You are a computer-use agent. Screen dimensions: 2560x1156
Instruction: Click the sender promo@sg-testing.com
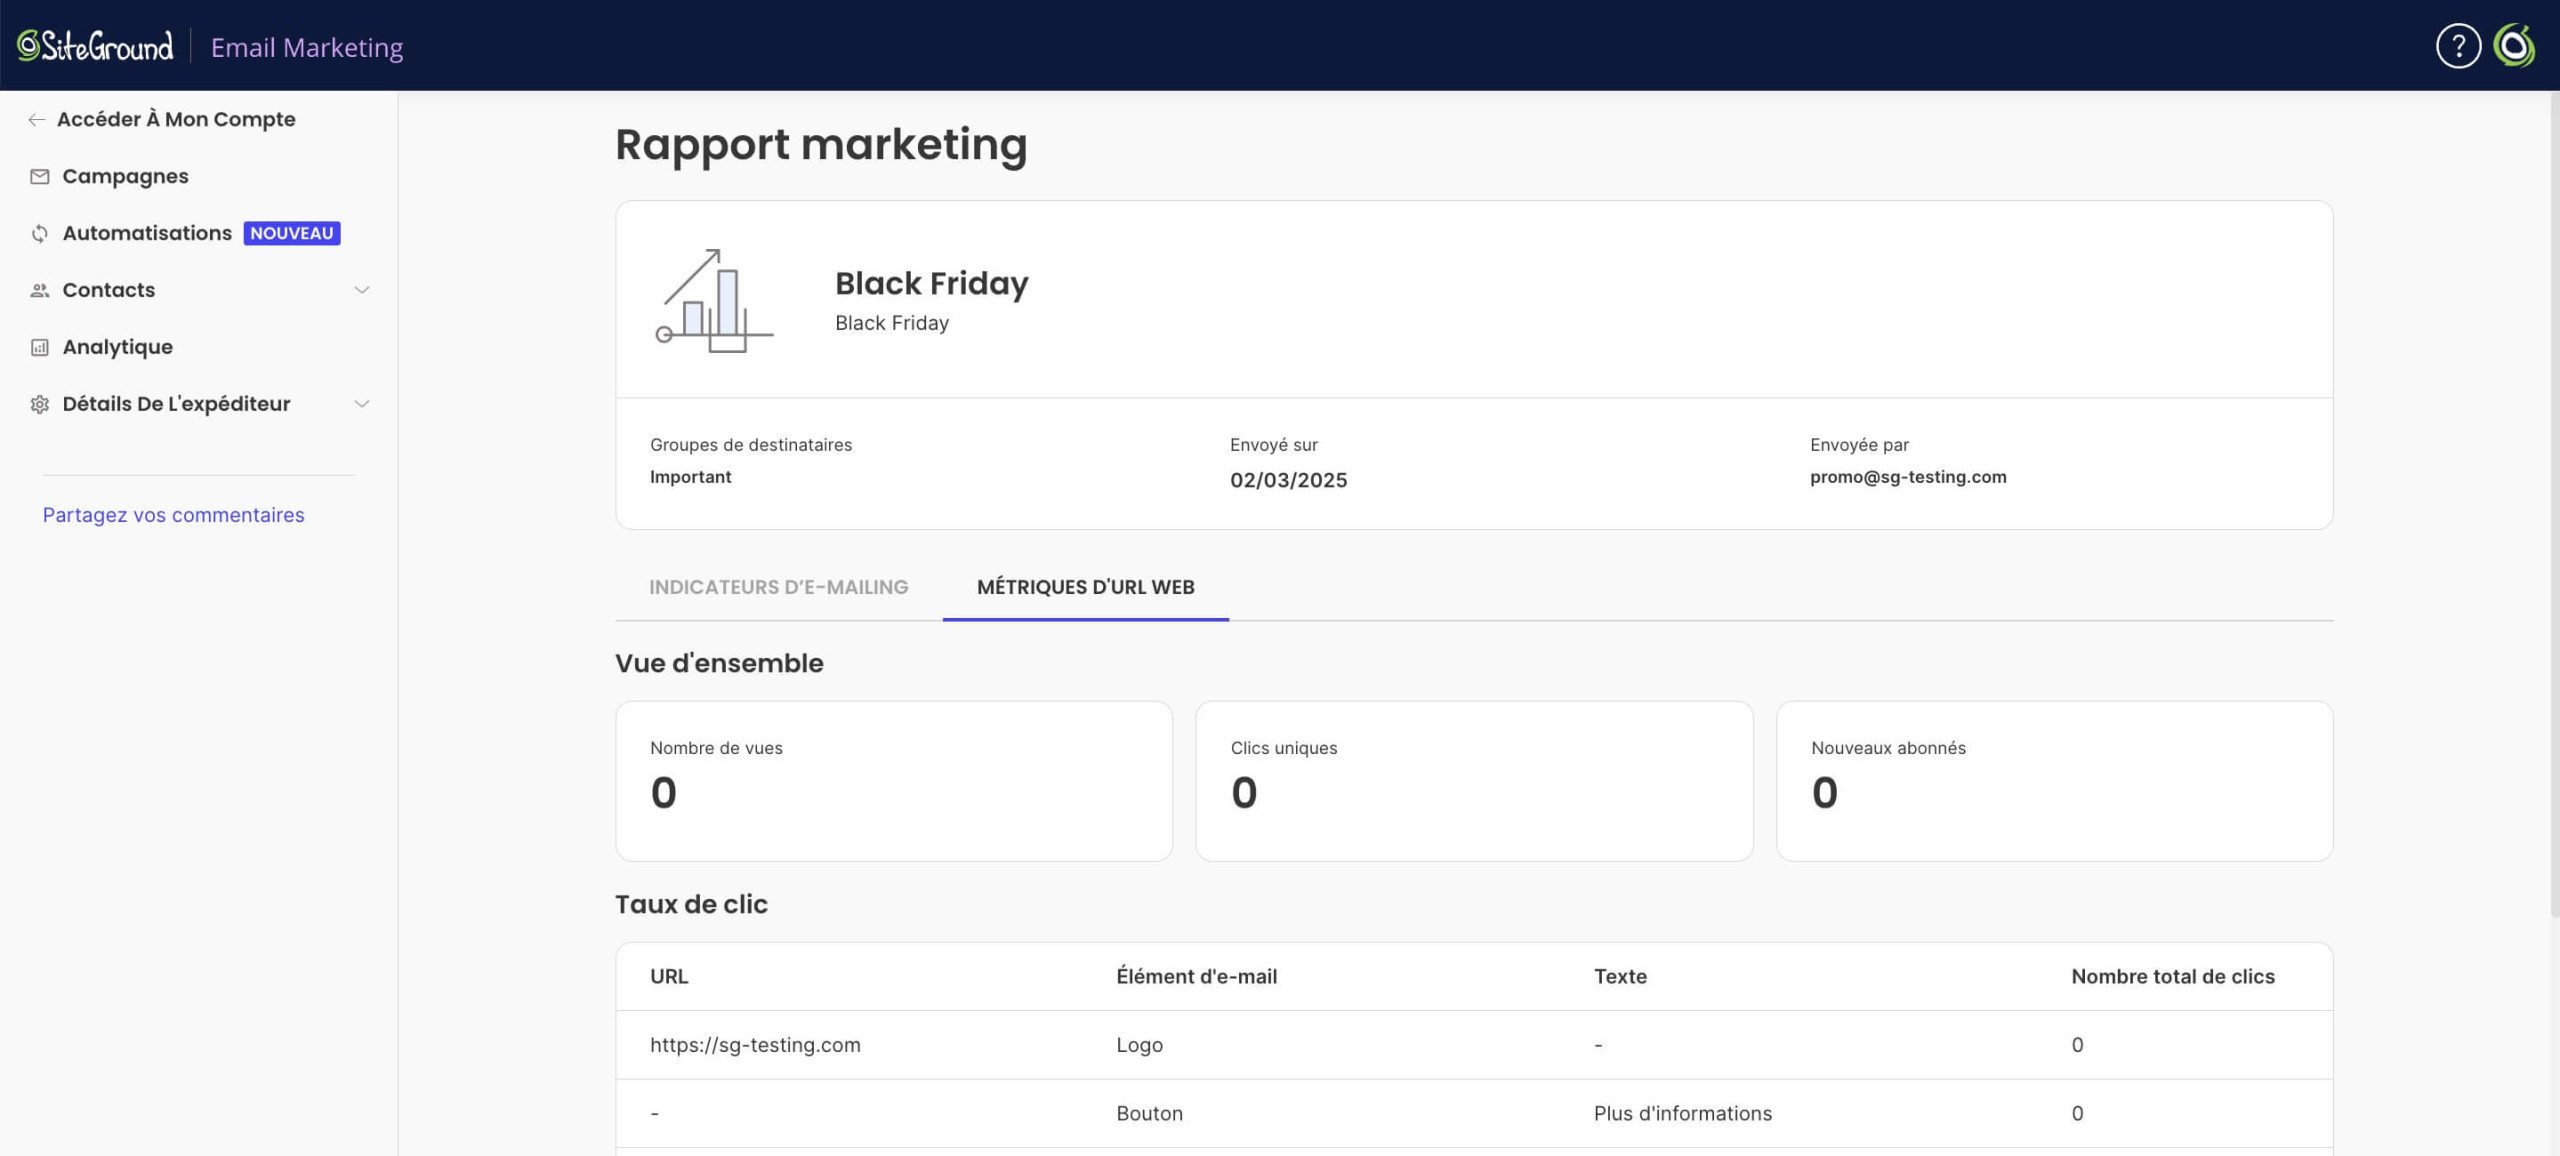1907,477
